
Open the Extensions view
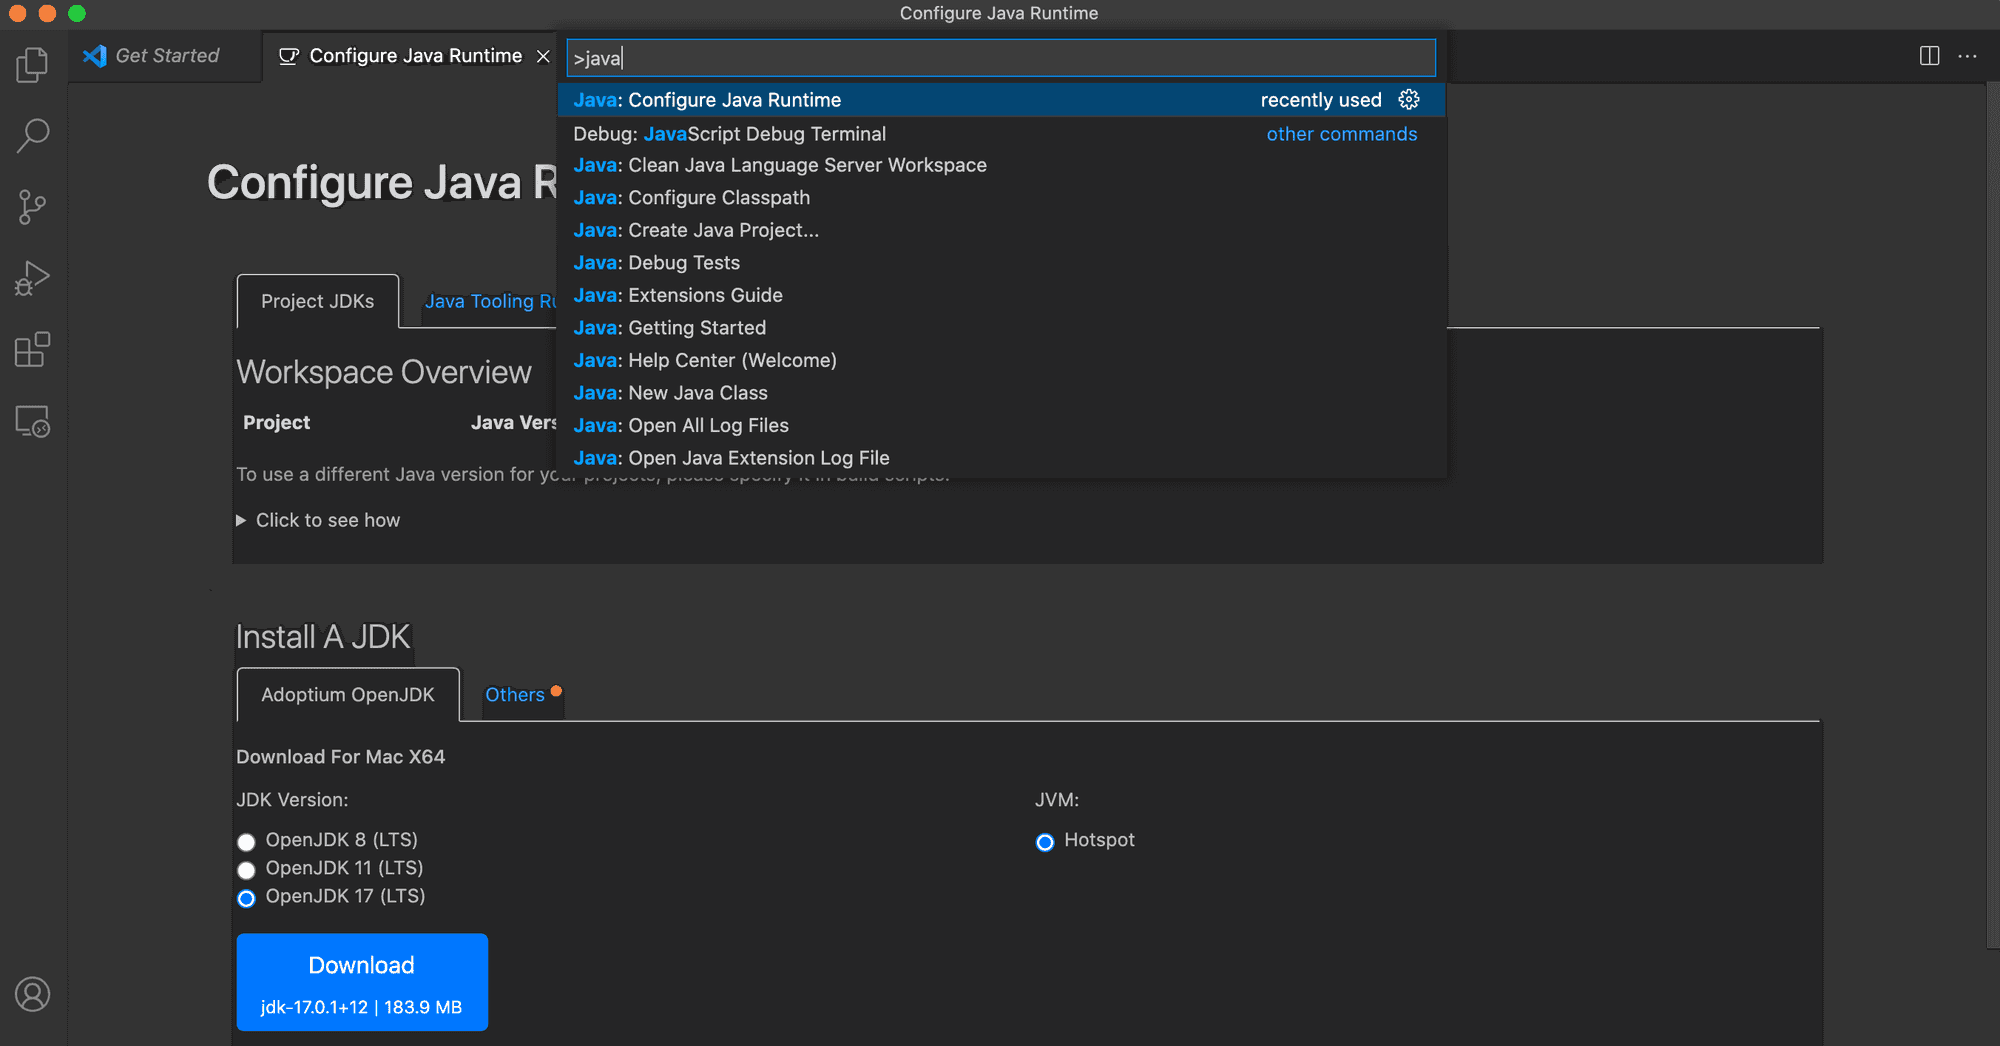coord(33,350)
